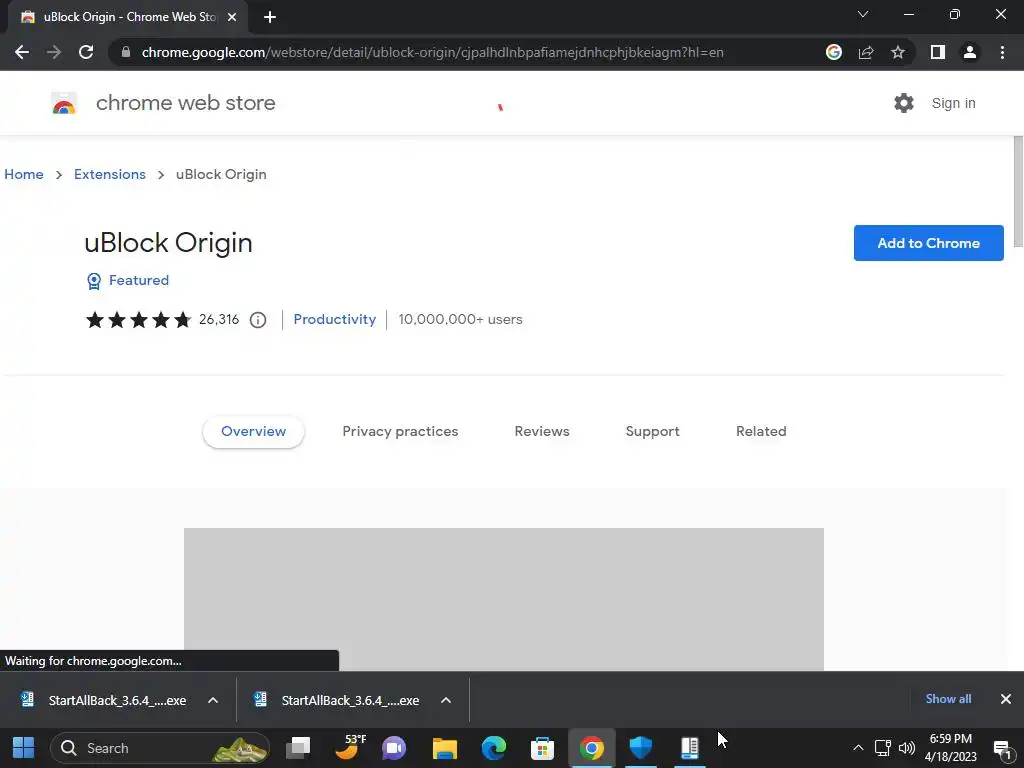The width and height of the screenshot is (1024, 768).
Task: Click the forward navigation arrow
Action: click(x=54, y=52)
